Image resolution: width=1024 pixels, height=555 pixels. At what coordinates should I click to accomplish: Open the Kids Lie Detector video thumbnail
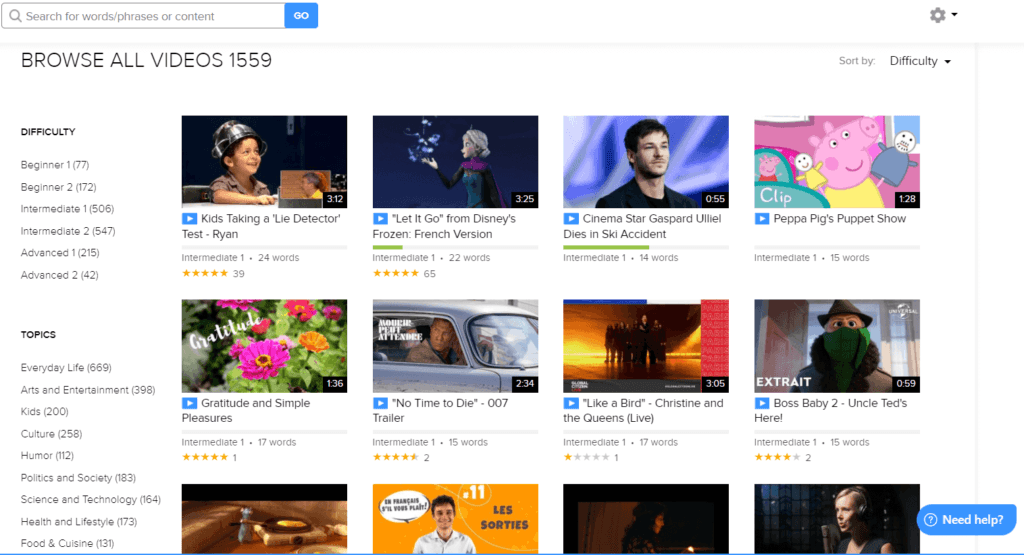point(264,162)
